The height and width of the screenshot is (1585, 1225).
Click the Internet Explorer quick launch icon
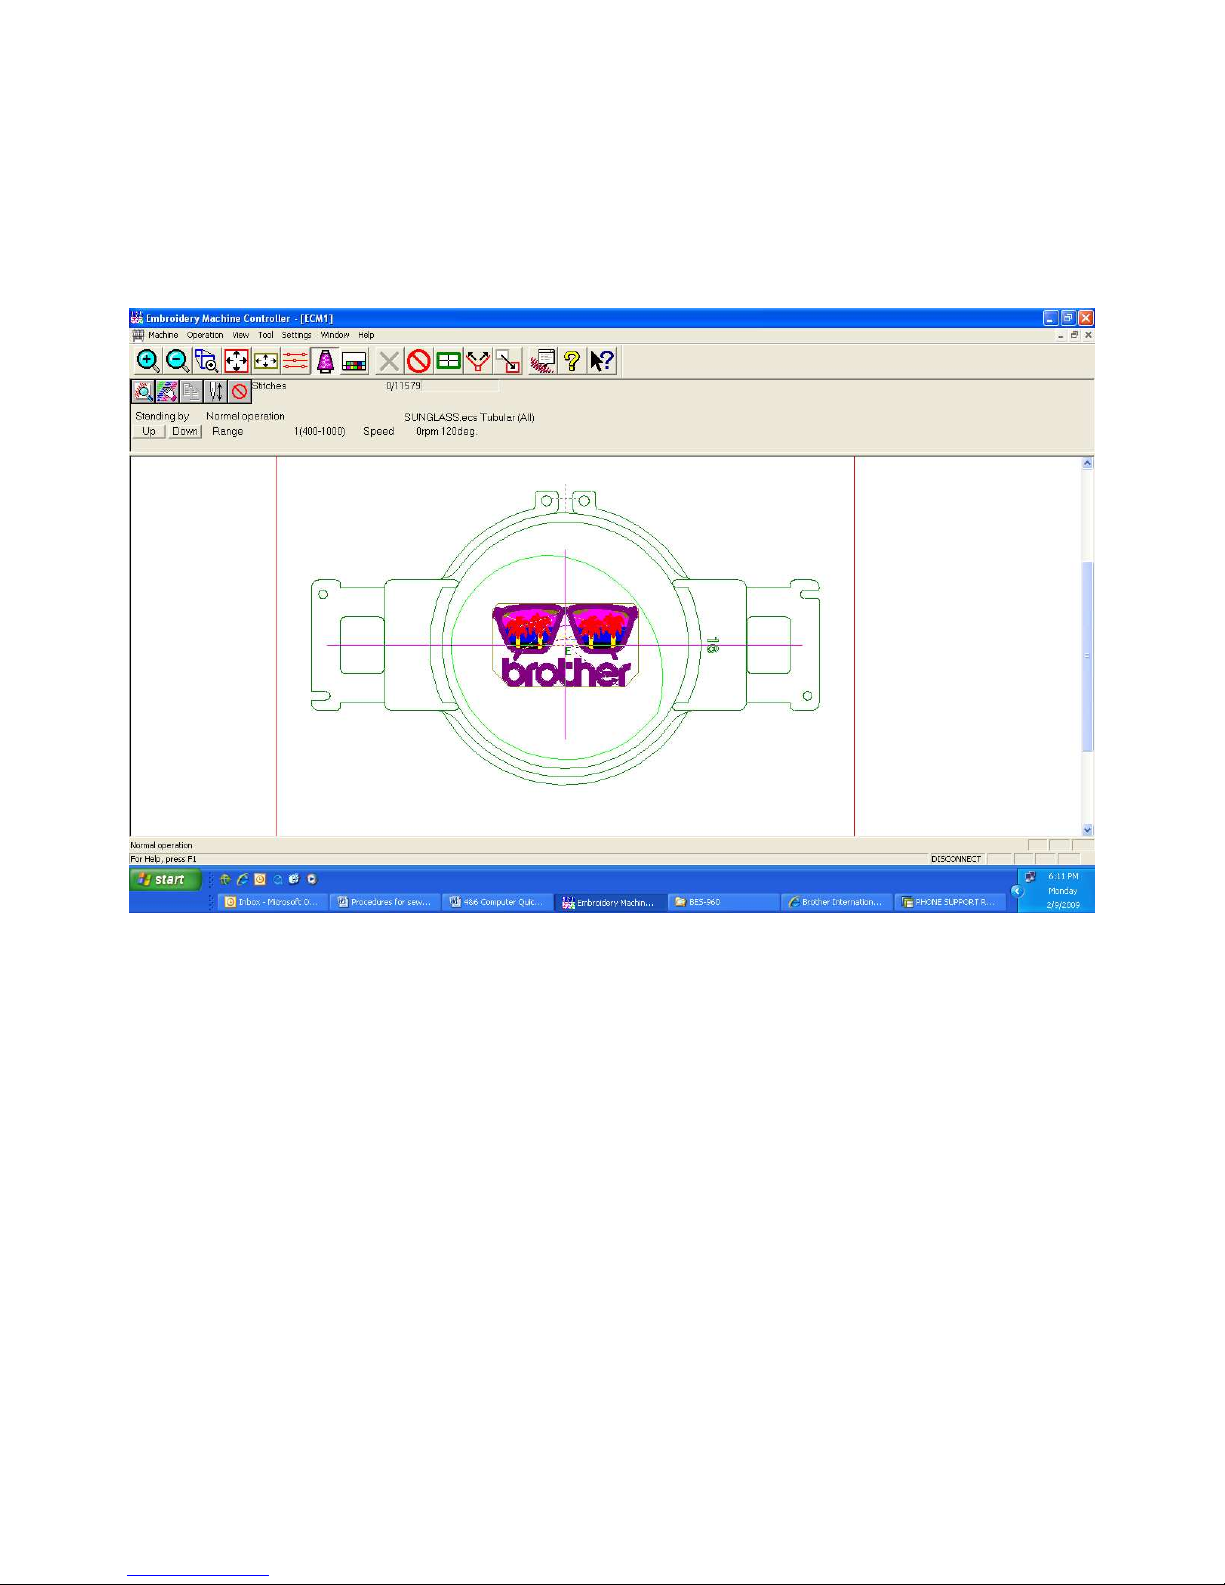242,879
